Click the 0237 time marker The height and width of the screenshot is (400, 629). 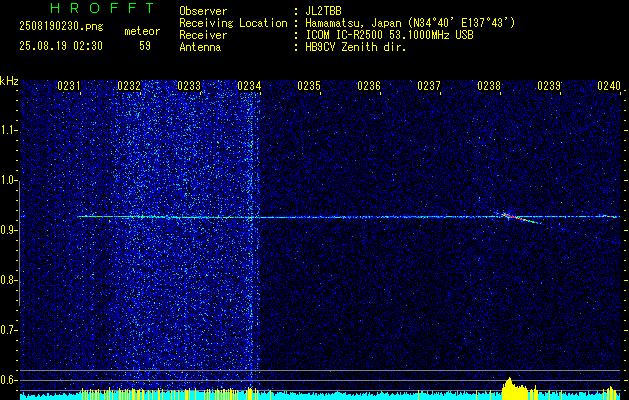coord(429,86)
